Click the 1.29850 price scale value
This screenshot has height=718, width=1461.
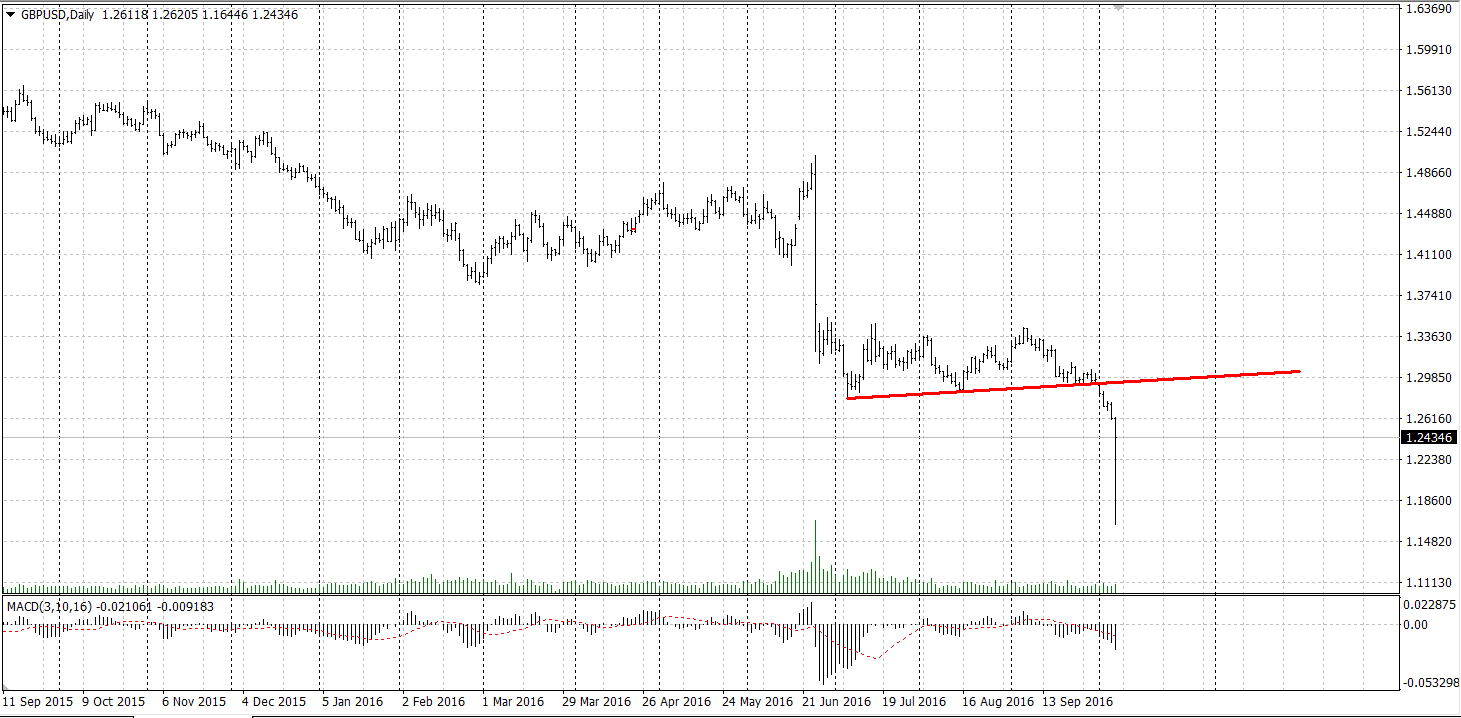(1428, 377)
